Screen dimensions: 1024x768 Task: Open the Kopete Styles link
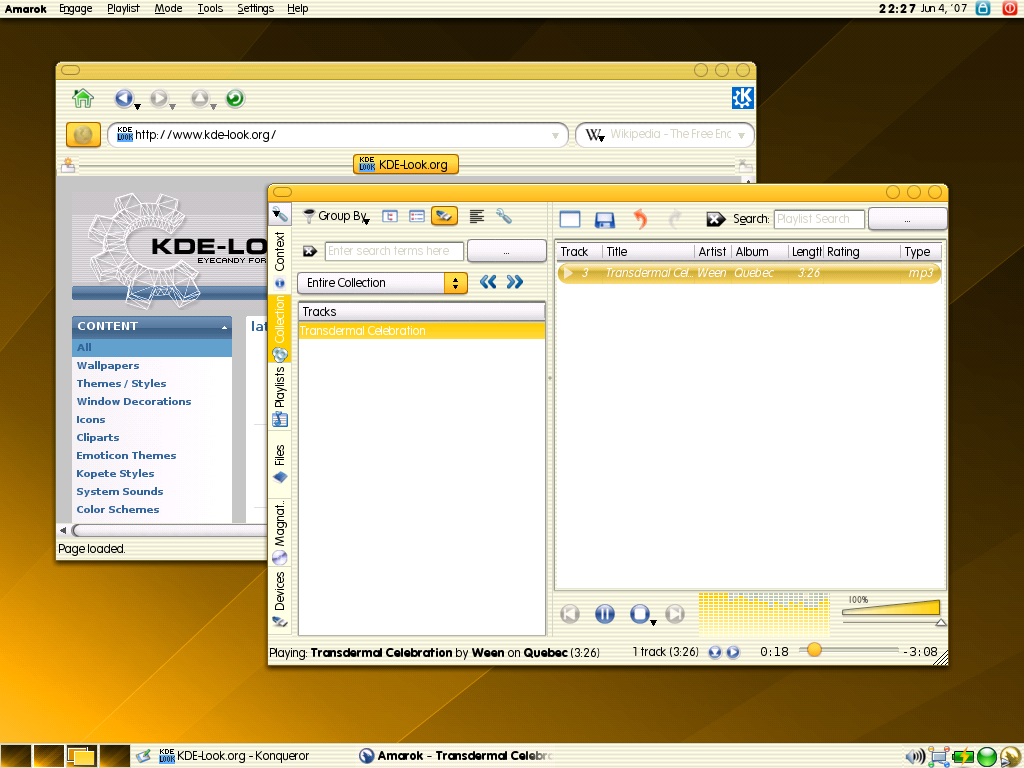coord(116,473)
